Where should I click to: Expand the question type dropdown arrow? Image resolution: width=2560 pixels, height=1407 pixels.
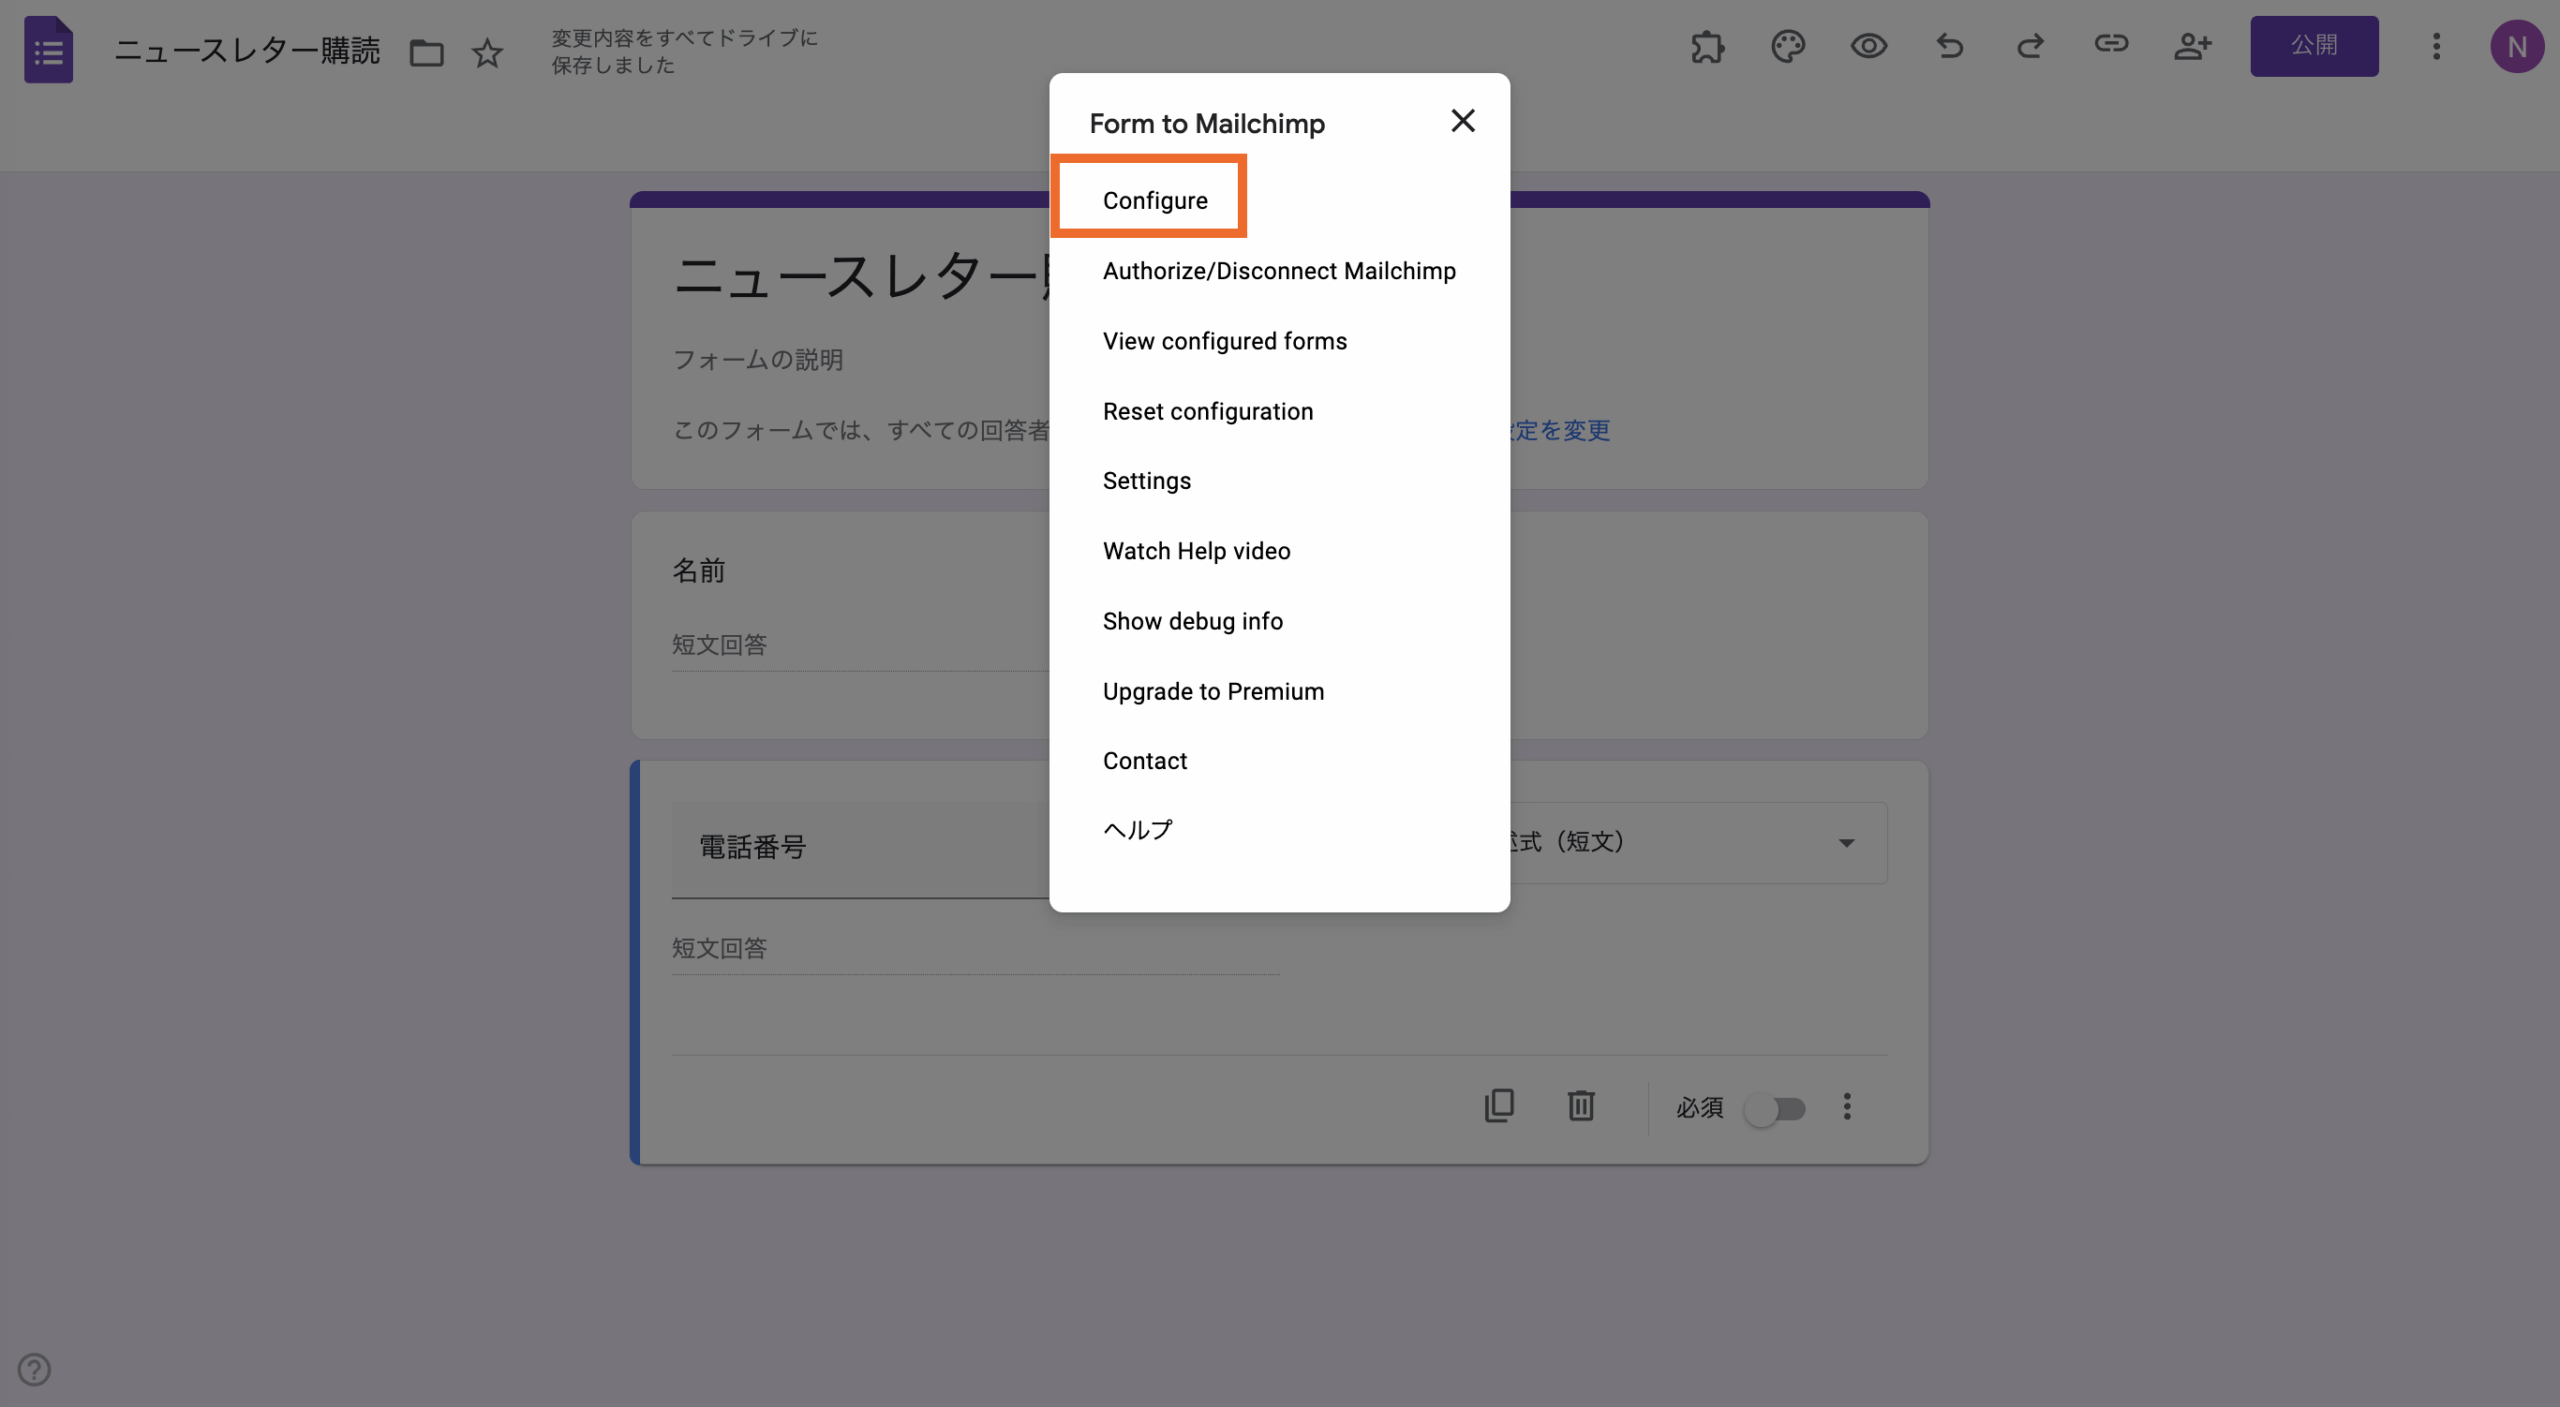click(1846, 843)
